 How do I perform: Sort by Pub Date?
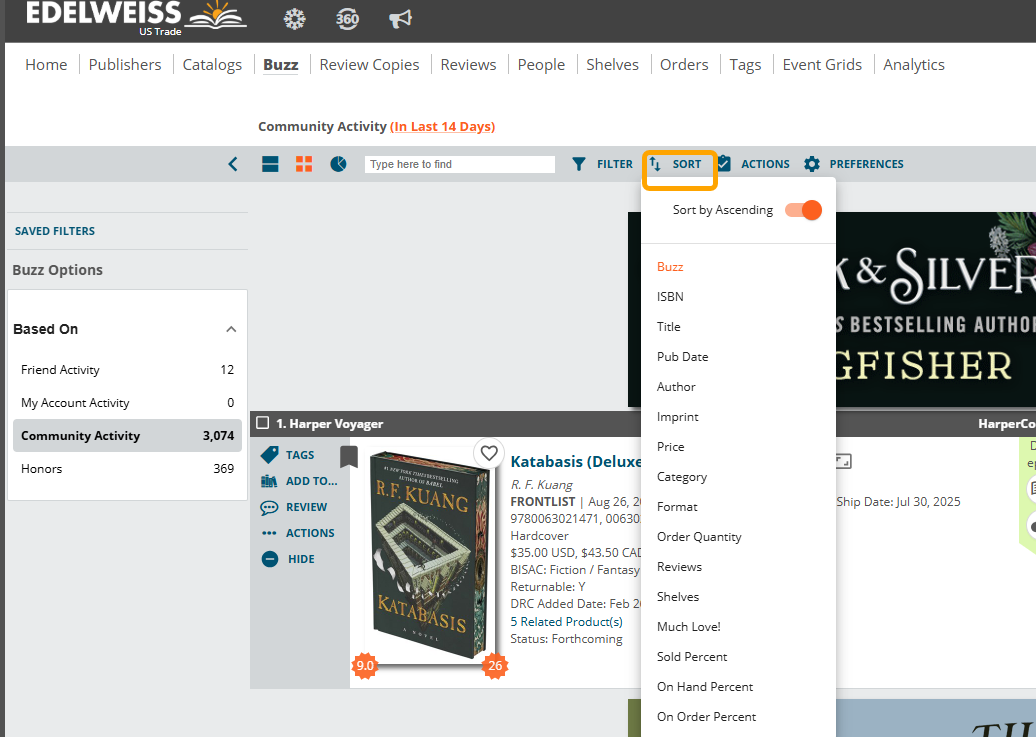point(683,357)
